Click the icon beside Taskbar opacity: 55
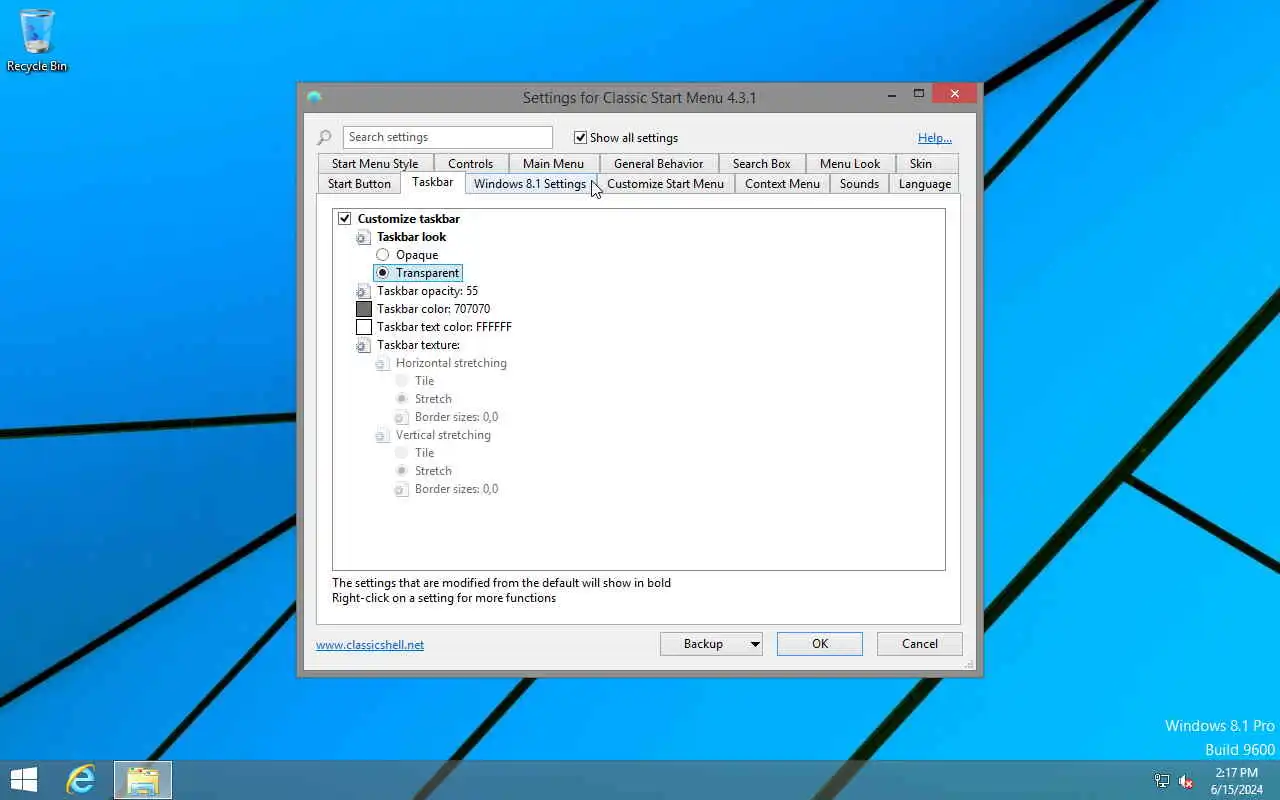This screenshot has width=1280, height=800. click(x=363, y=291)
